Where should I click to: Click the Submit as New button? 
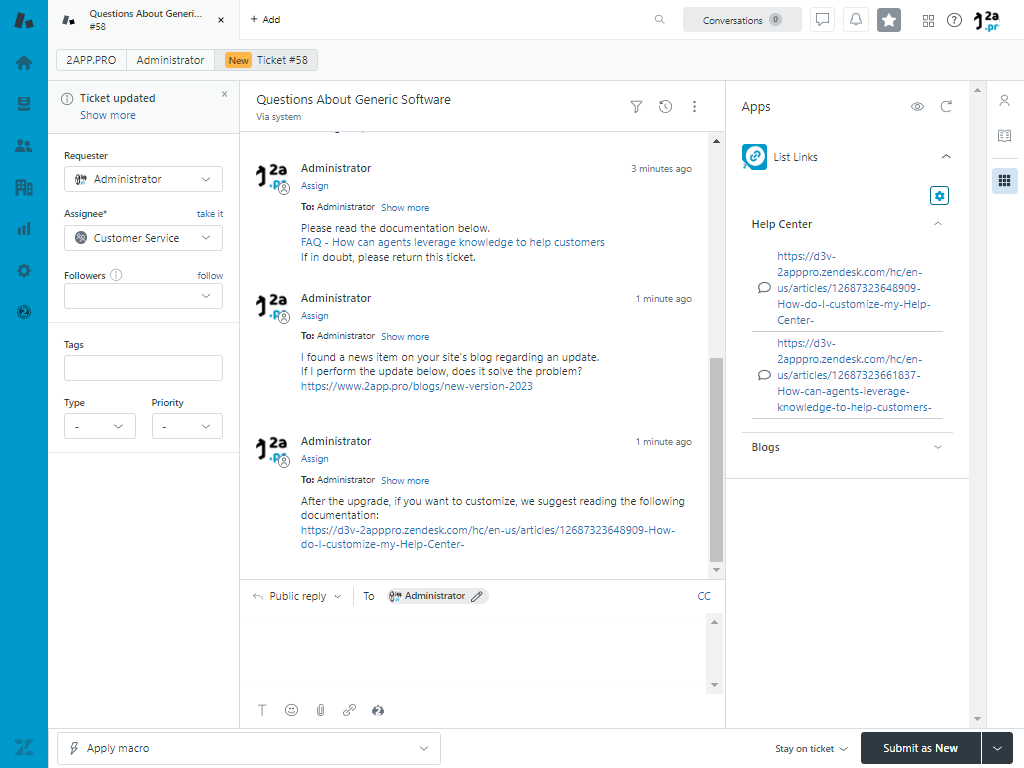click(x=919, y=748)
